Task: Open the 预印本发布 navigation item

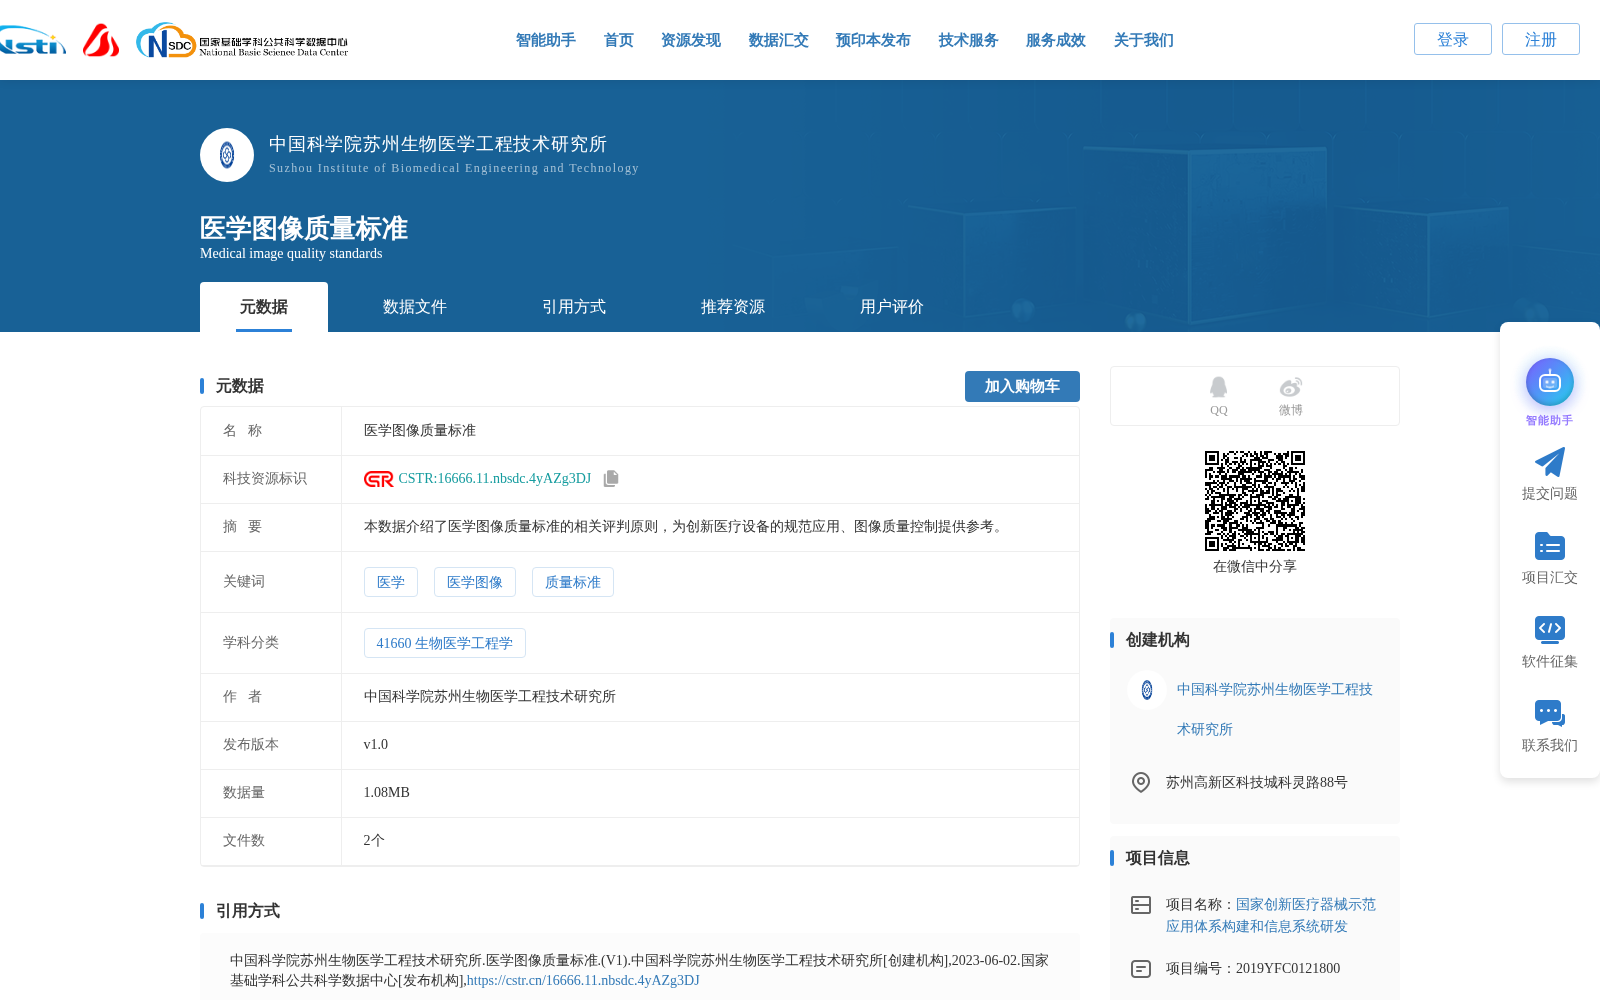Action: pos(873,40)
